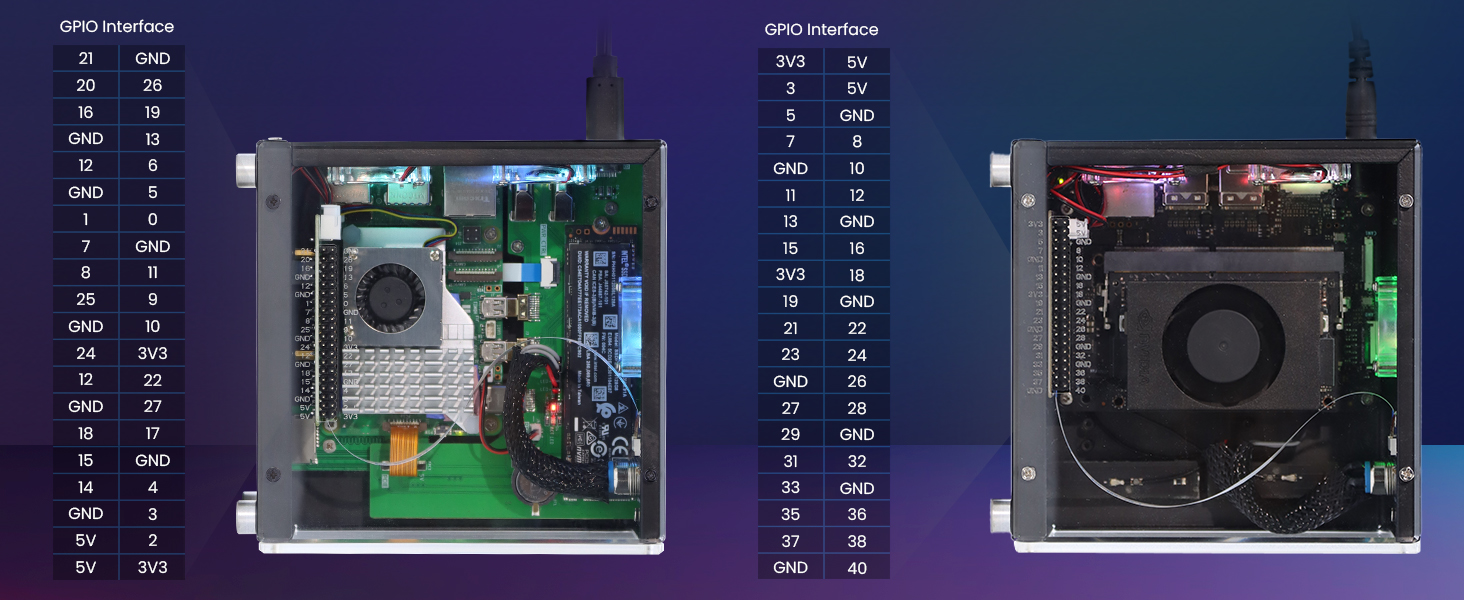The image size is (1464, 600).
Task: Select the cell labeled 6
Action: (152, 165)
